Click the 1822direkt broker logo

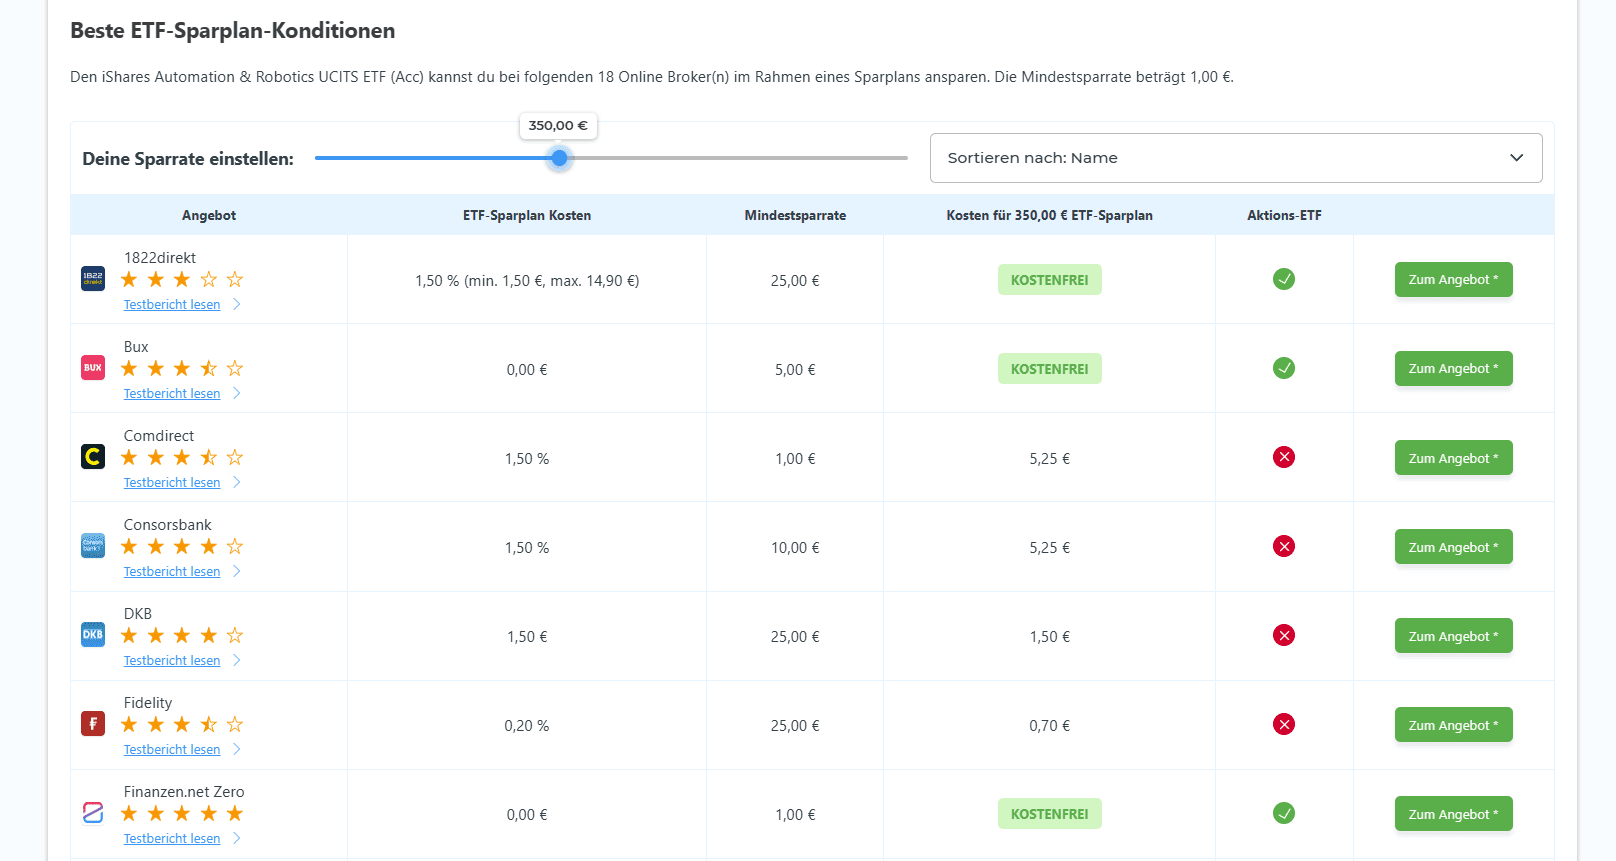93,279
